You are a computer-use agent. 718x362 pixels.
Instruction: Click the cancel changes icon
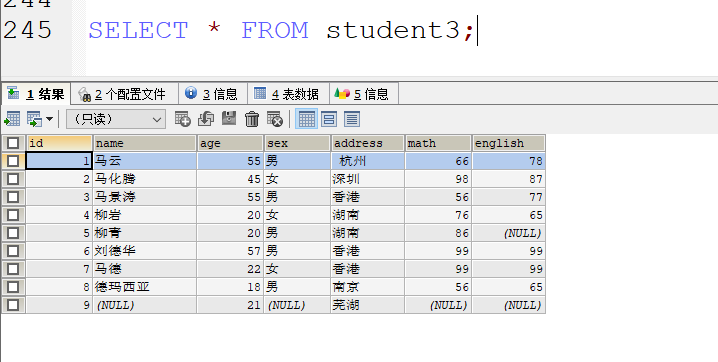click(x=275, y=119)
